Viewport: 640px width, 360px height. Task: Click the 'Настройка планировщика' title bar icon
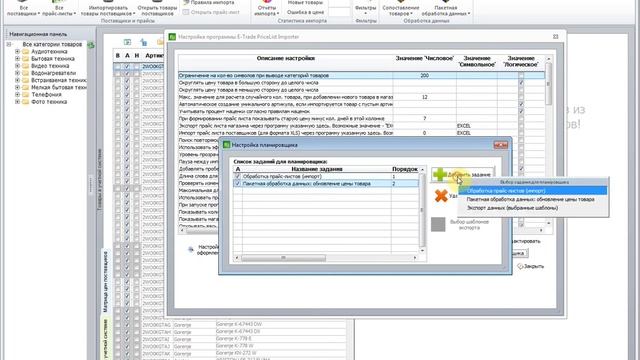tap(227, 144)
